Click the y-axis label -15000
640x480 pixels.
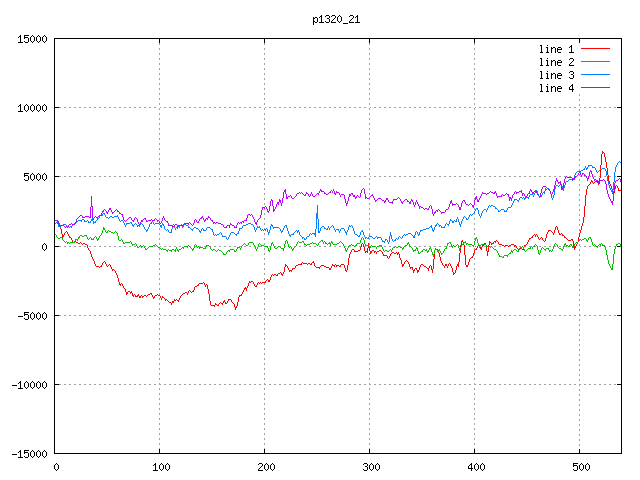point(29,454)
